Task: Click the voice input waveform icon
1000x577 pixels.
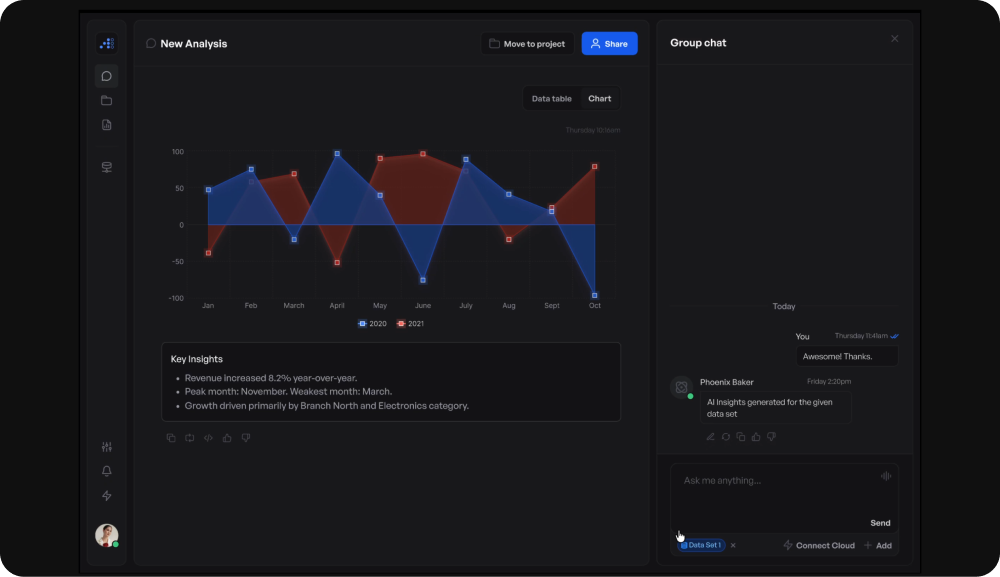Action: 886,476
